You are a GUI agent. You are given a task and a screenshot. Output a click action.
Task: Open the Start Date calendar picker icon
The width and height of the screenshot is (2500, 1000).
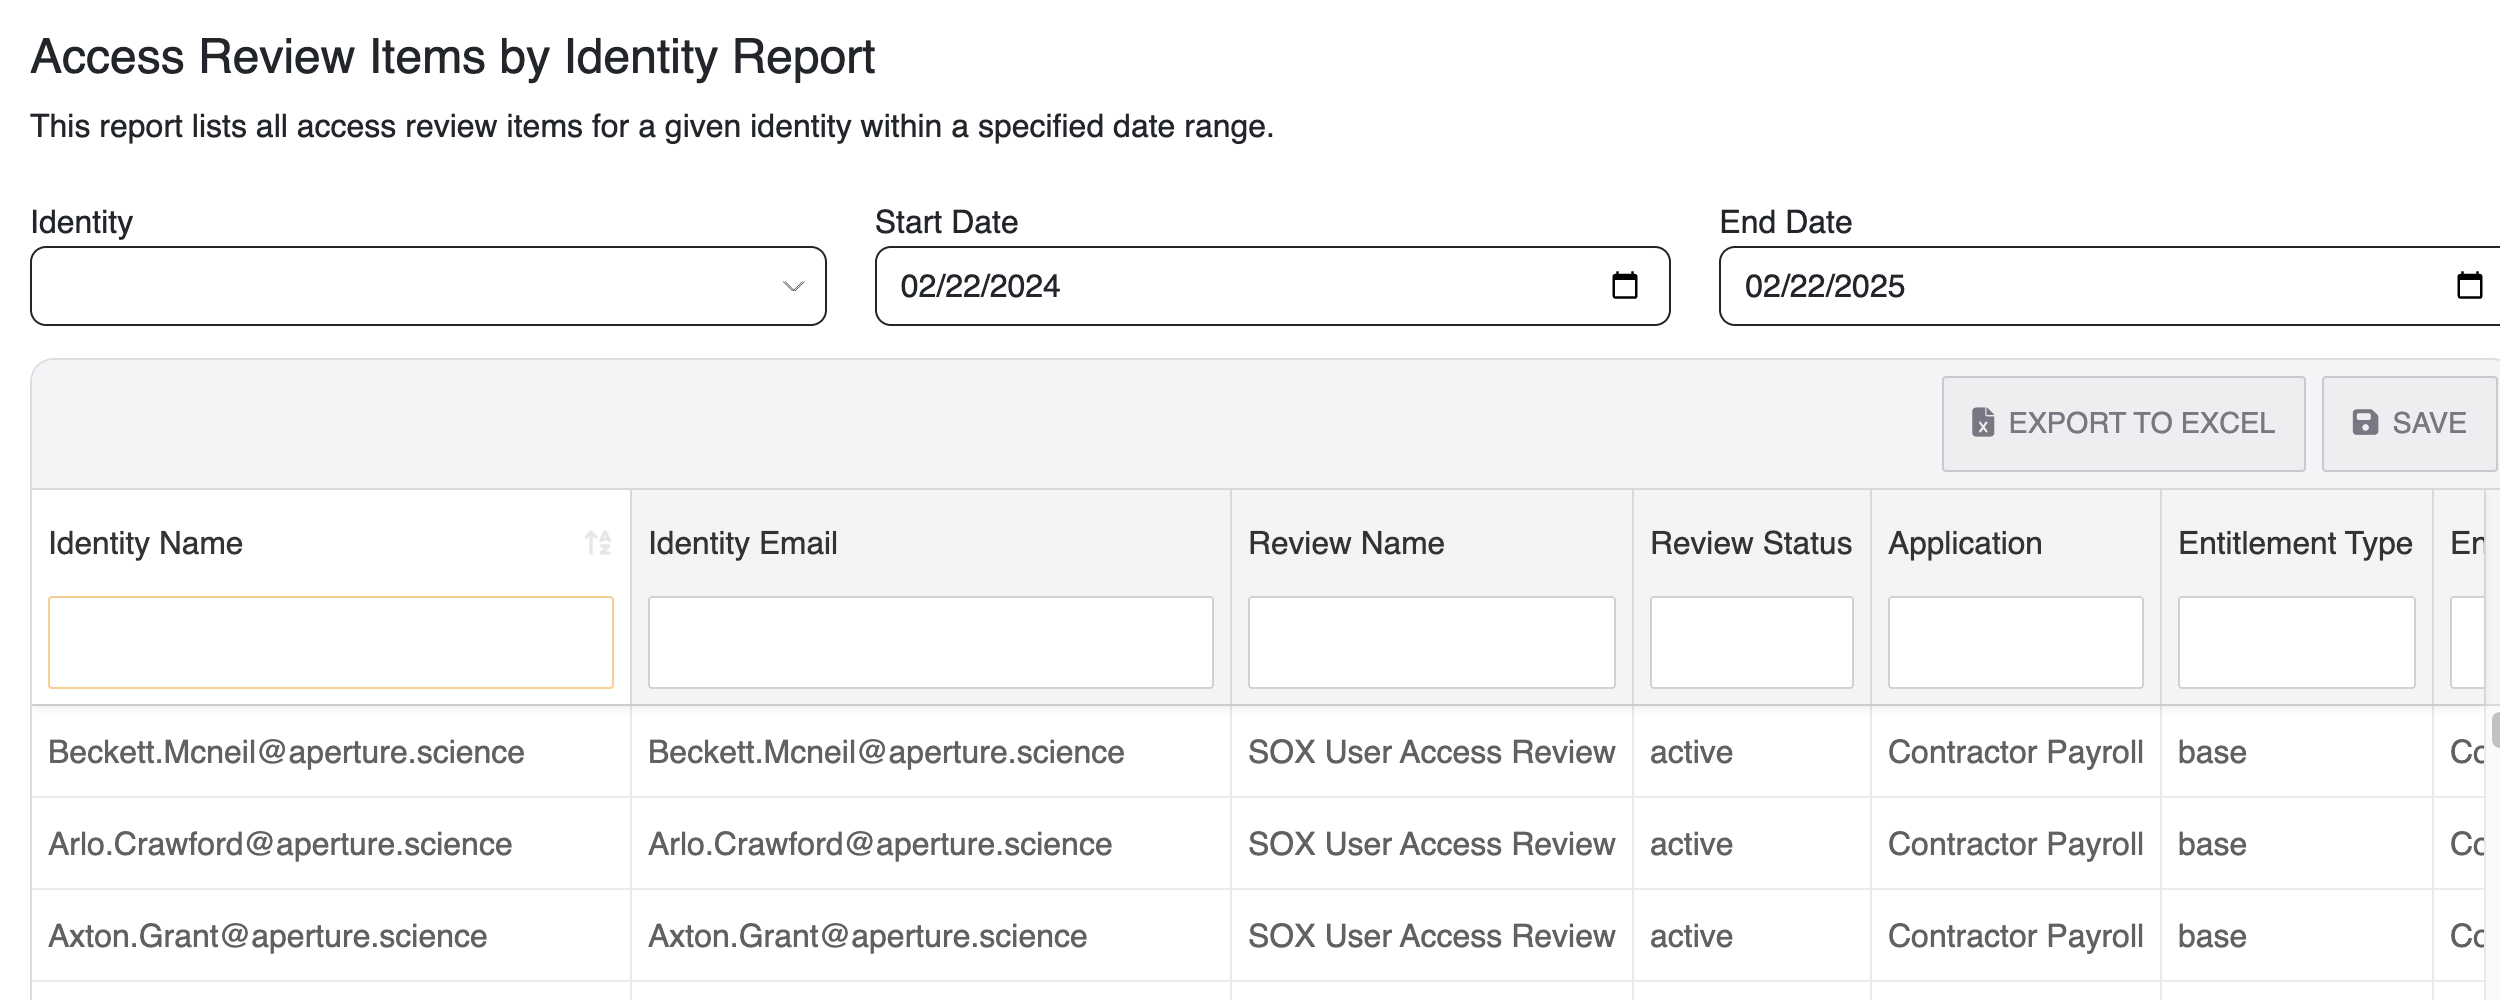tap(1624, 286)
